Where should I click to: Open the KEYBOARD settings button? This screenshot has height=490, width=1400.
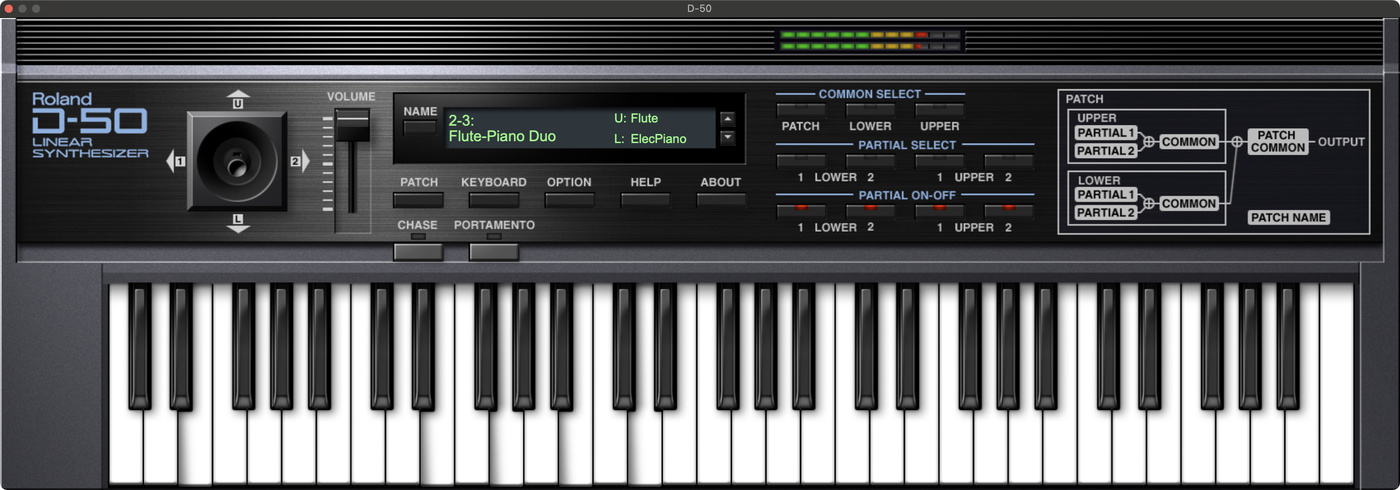[x=494, y=199]
